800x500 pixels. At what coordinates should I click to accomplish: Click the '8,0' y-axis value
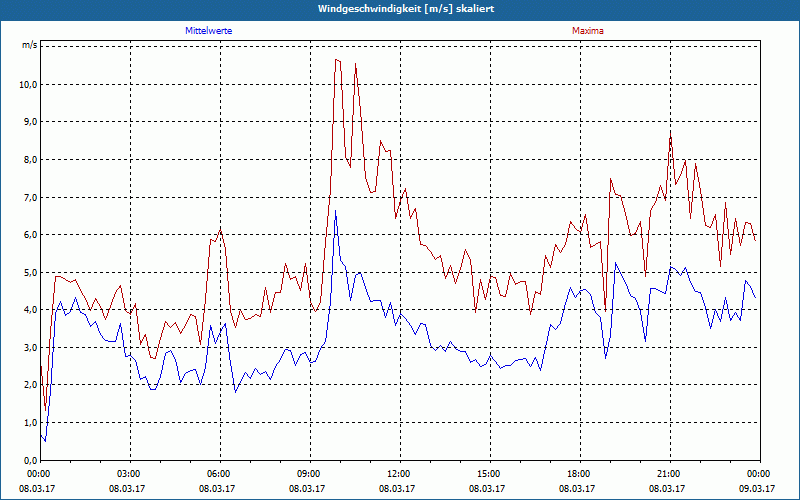(x=31, y=160)
